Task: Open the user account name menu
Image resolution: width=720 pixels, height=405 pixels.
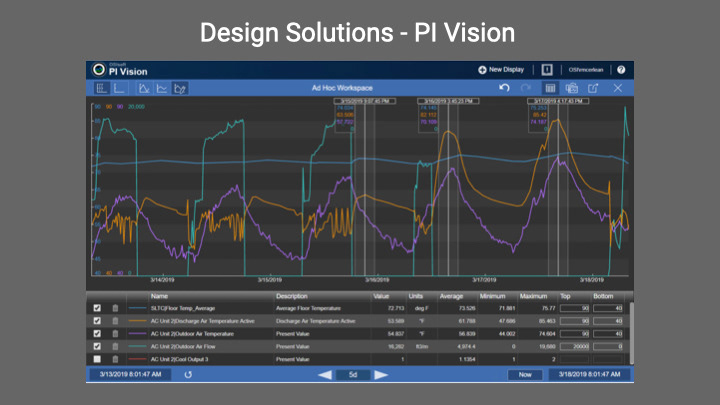Action: (x=585, y=70)
